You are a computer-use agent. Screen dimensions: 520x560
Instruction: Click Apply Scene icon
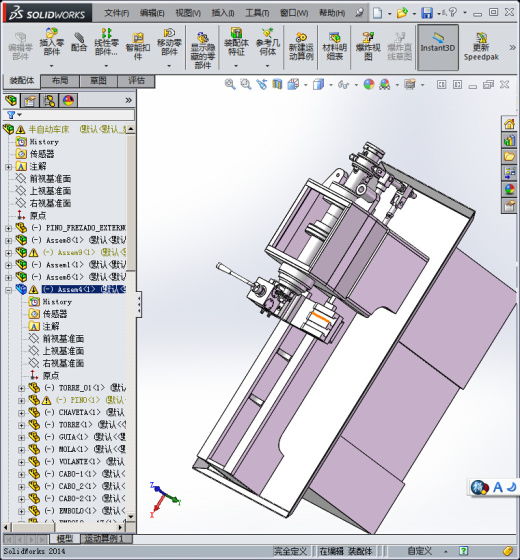(x=385, y=85)
